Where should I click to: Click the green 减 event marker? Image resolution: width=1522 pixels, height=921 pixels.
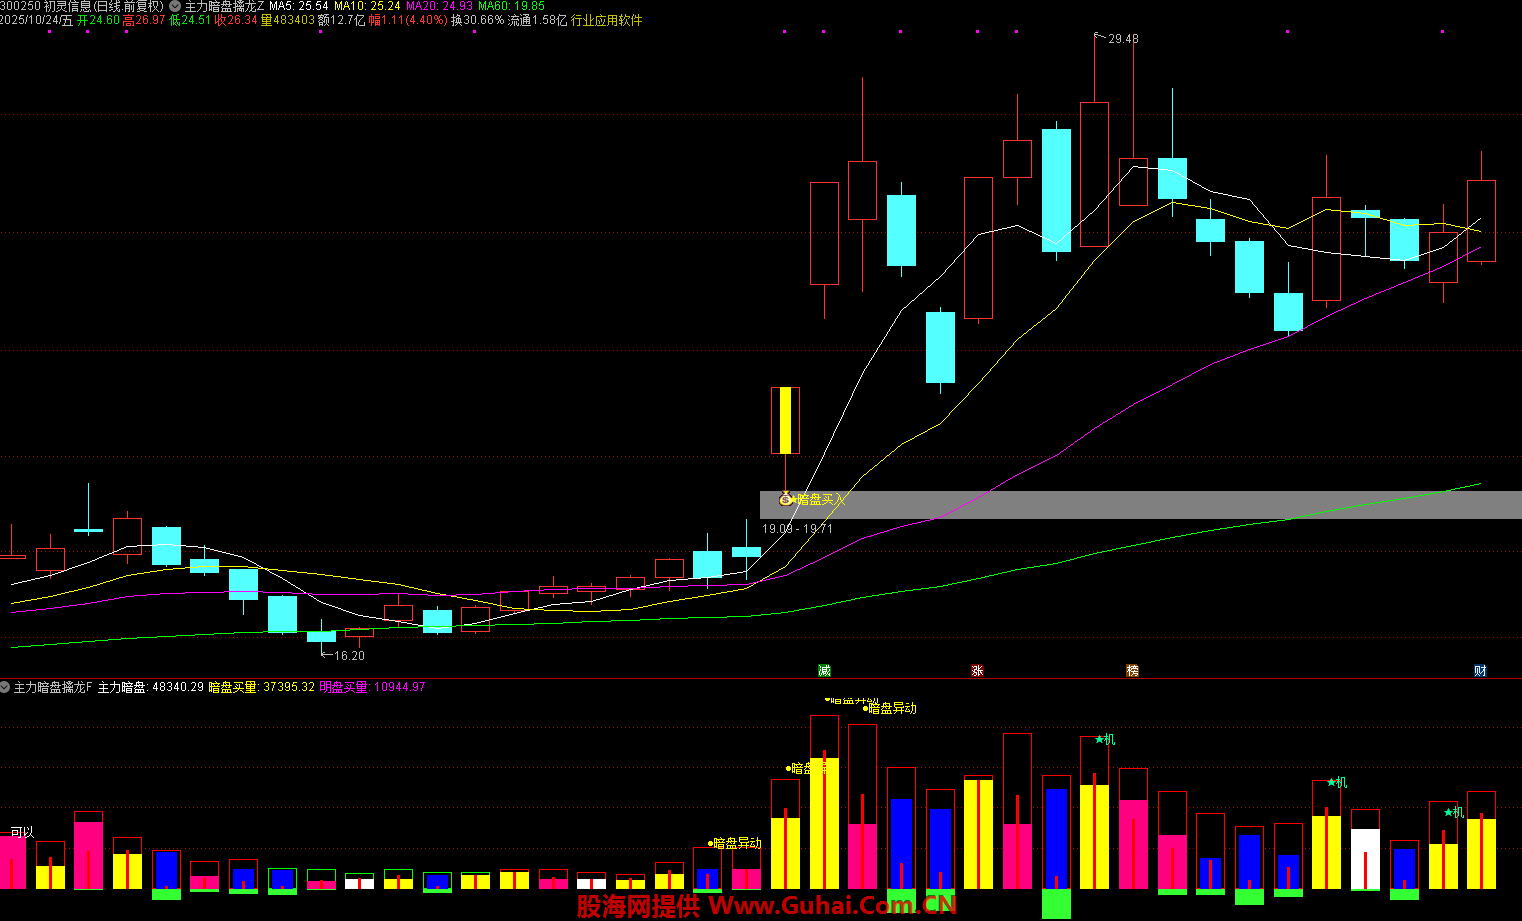pos(824,670)
